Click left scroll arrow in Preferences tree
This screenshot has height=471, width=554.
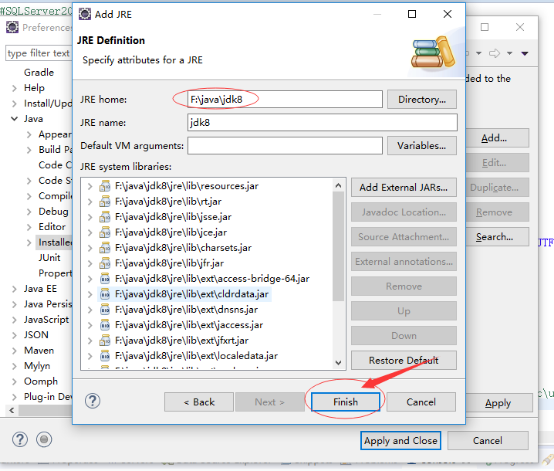(12, 410)
